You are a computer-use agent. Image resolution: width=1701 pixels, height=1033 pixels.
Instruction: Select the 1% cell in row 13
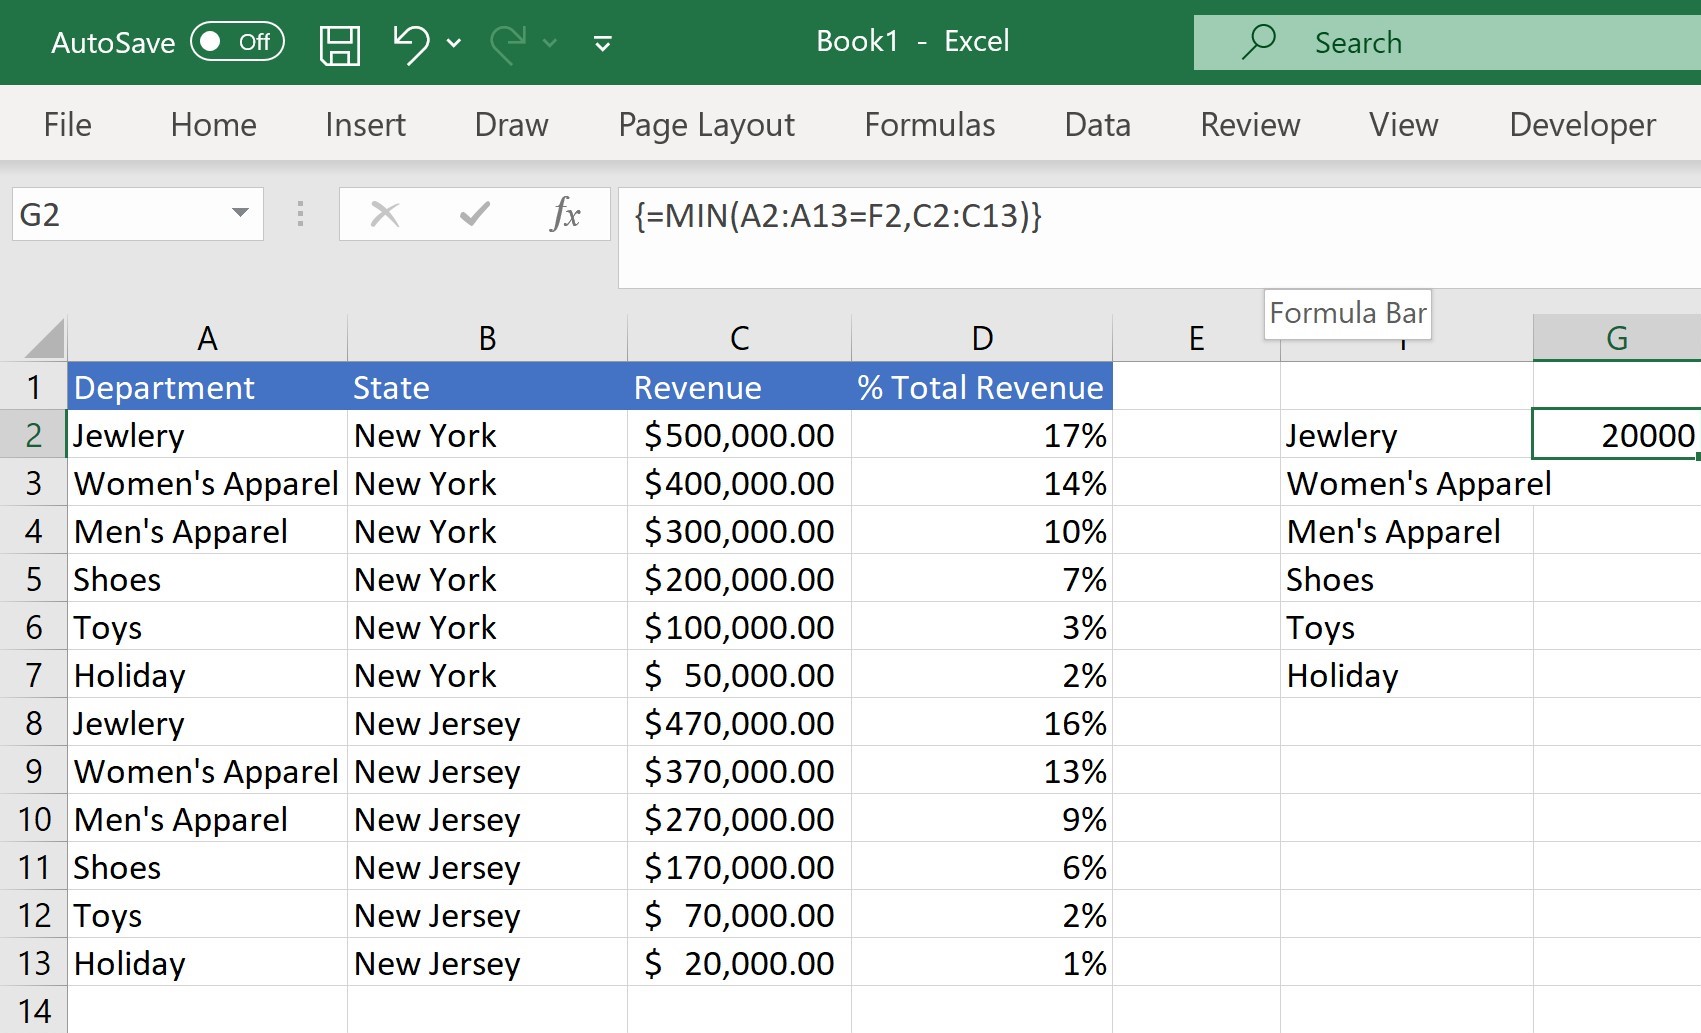pyautogui.click(x=982, y=963)
